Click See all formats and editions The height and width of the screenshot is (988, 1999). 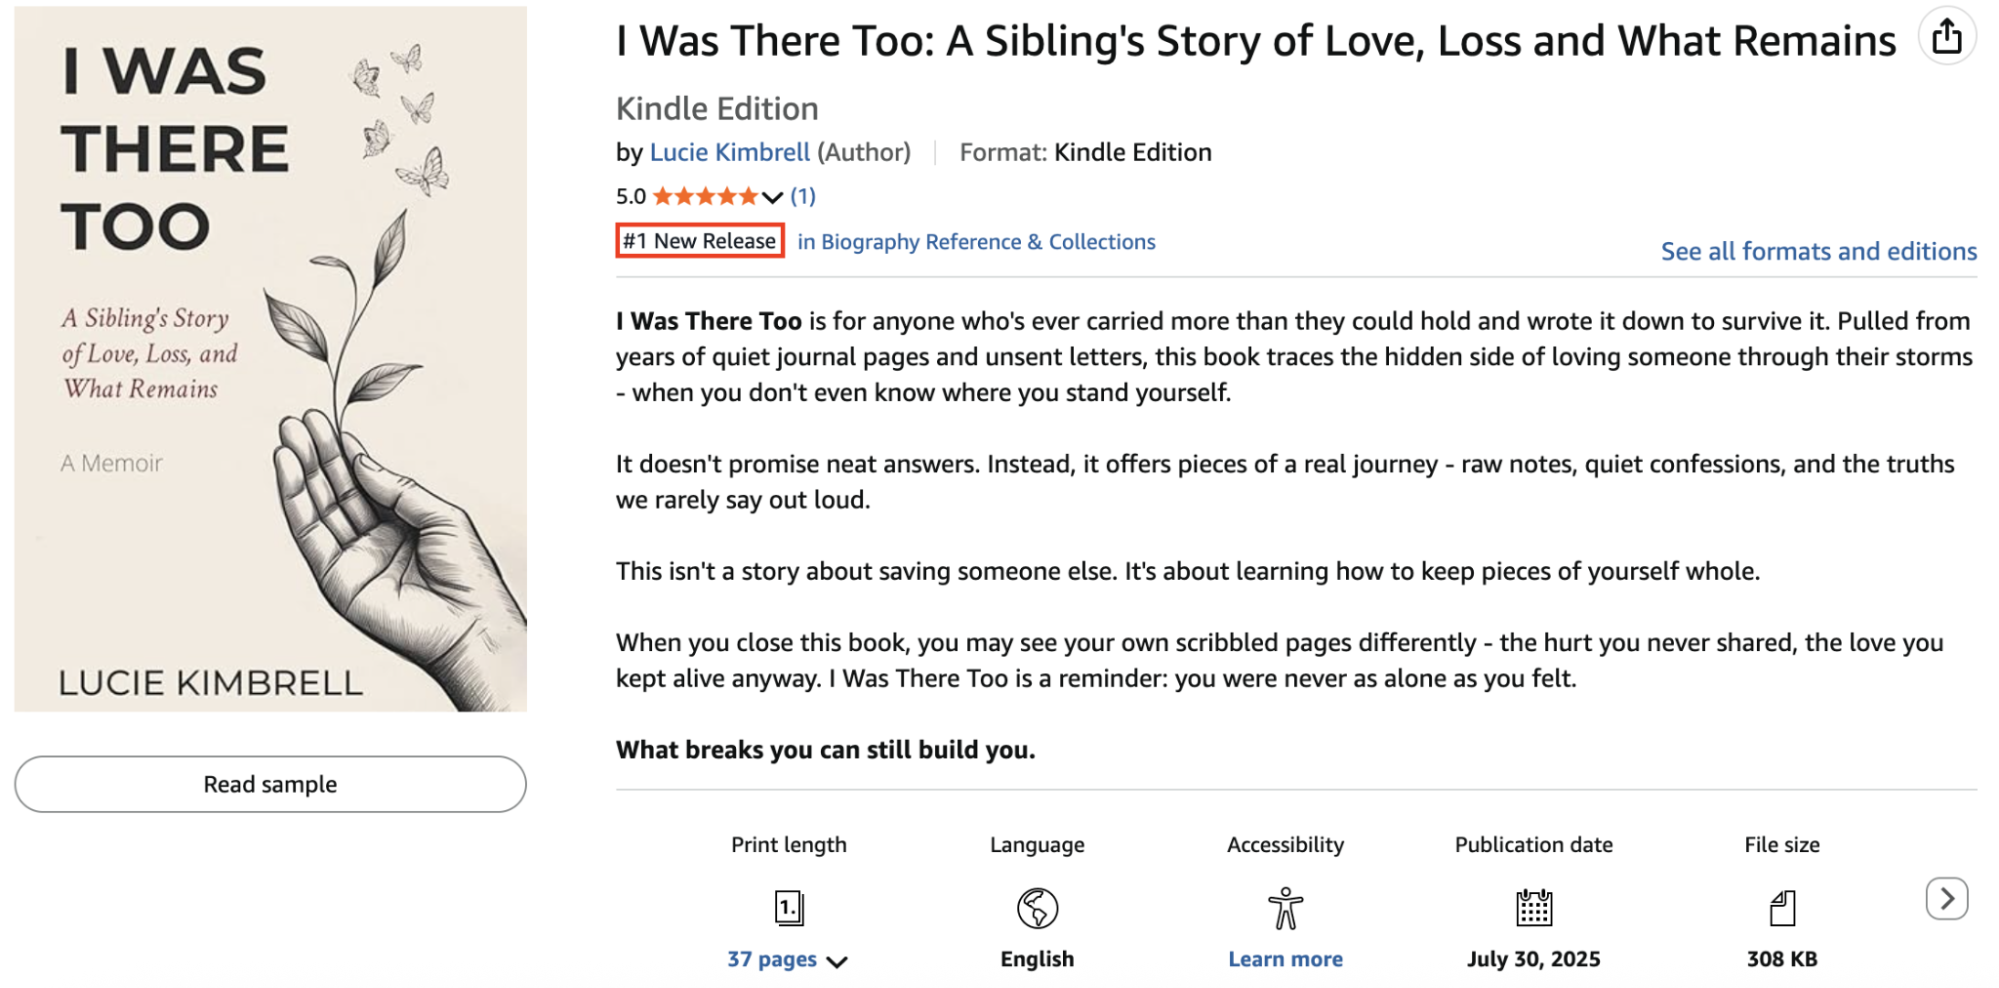(x=1818, y=251)
